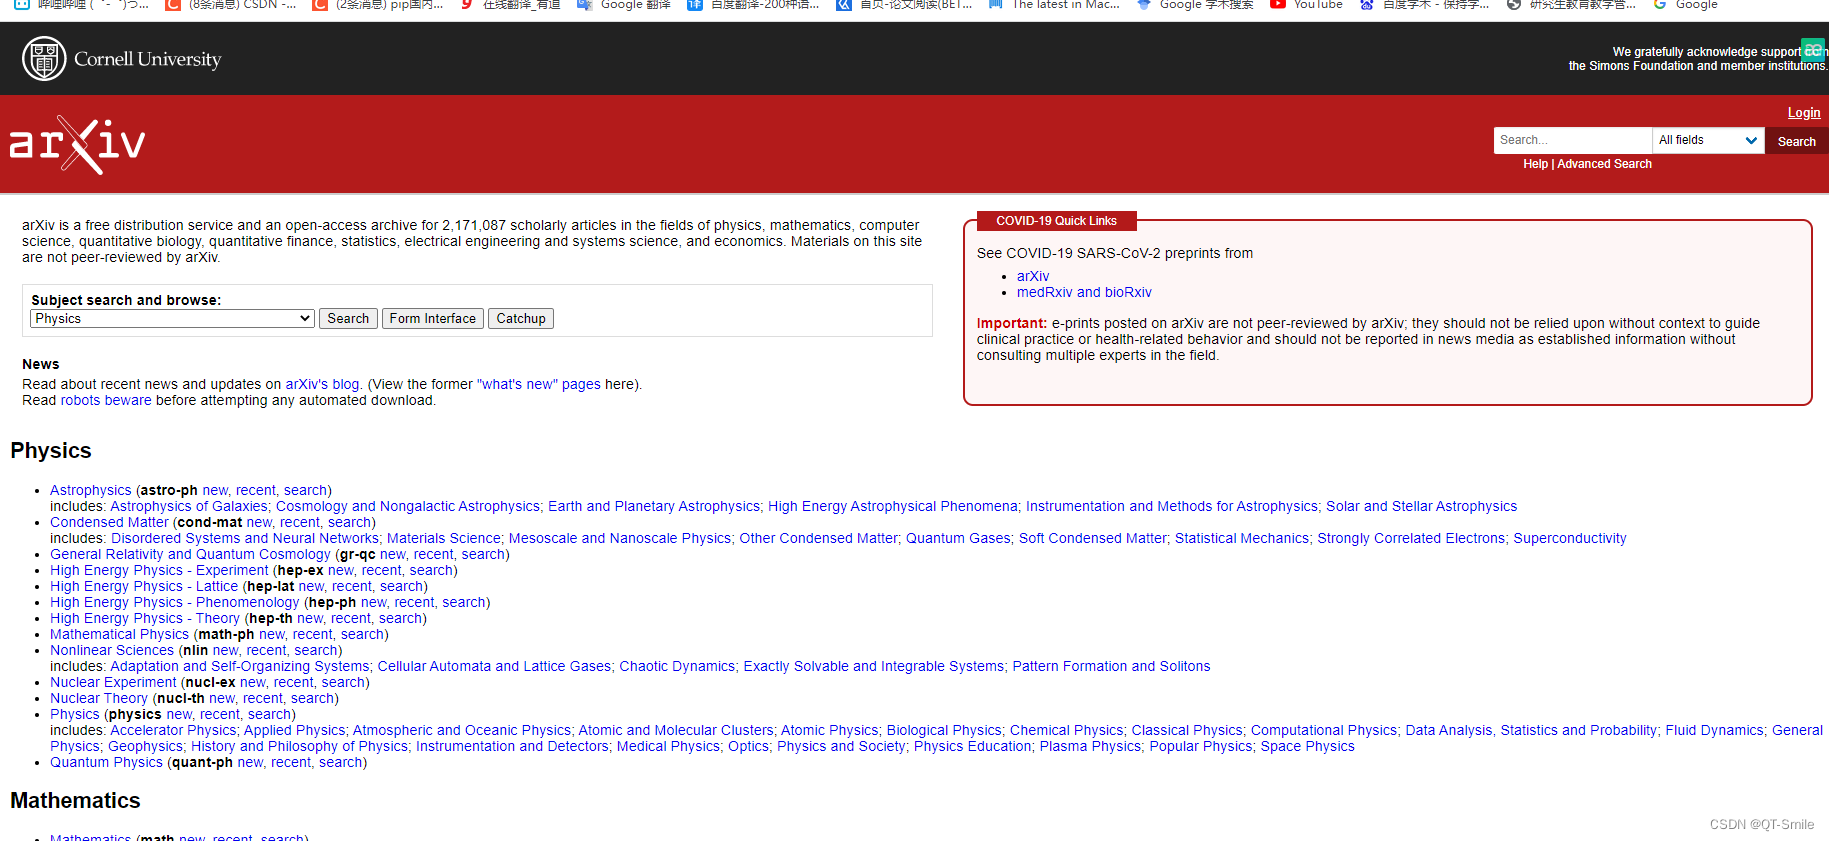
Task: Open the Login link
Action: (x=1804, y=112)
